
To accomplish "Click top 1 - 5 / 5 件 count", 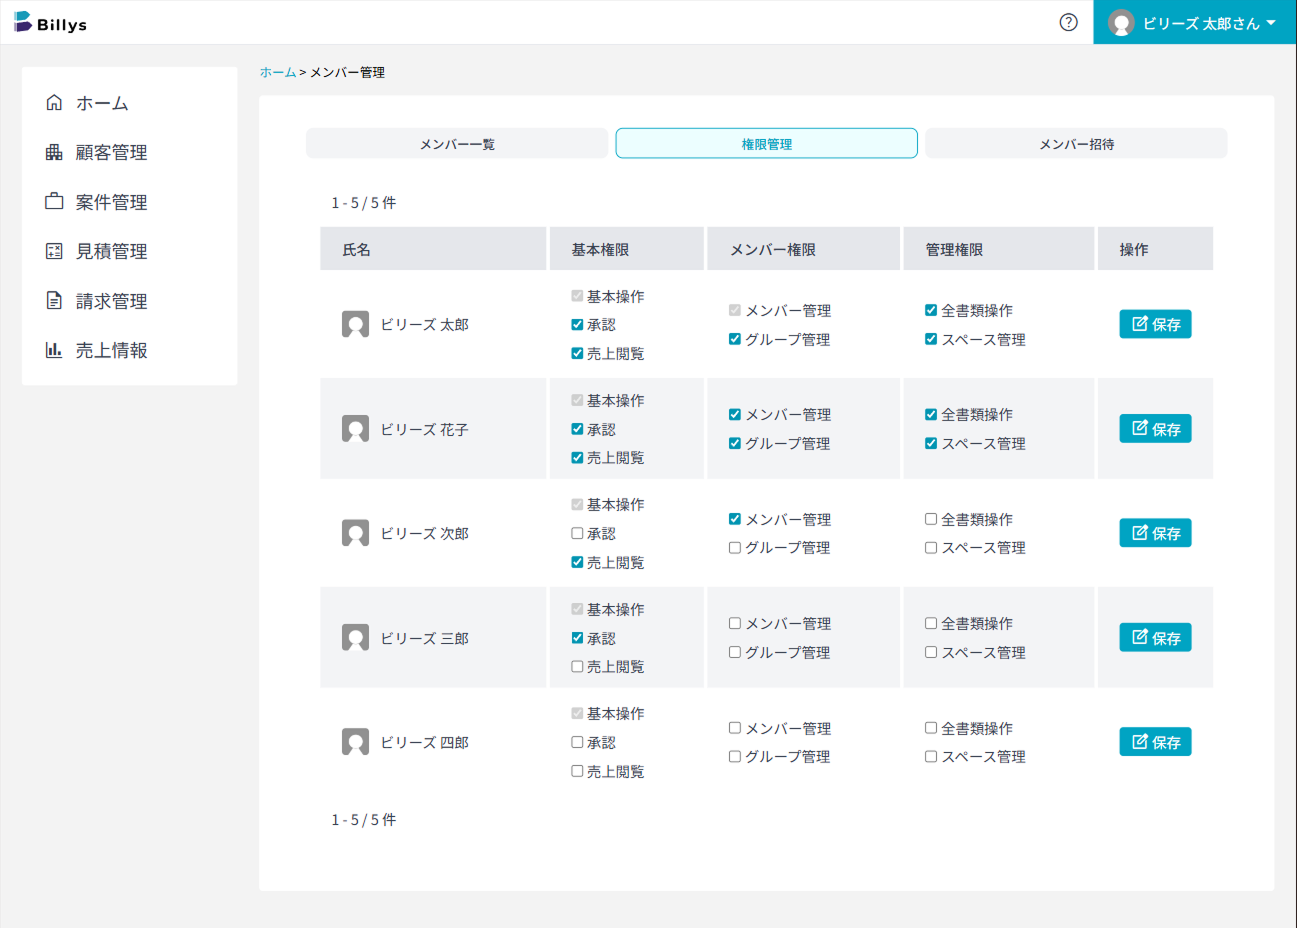I will pos(364,202).
